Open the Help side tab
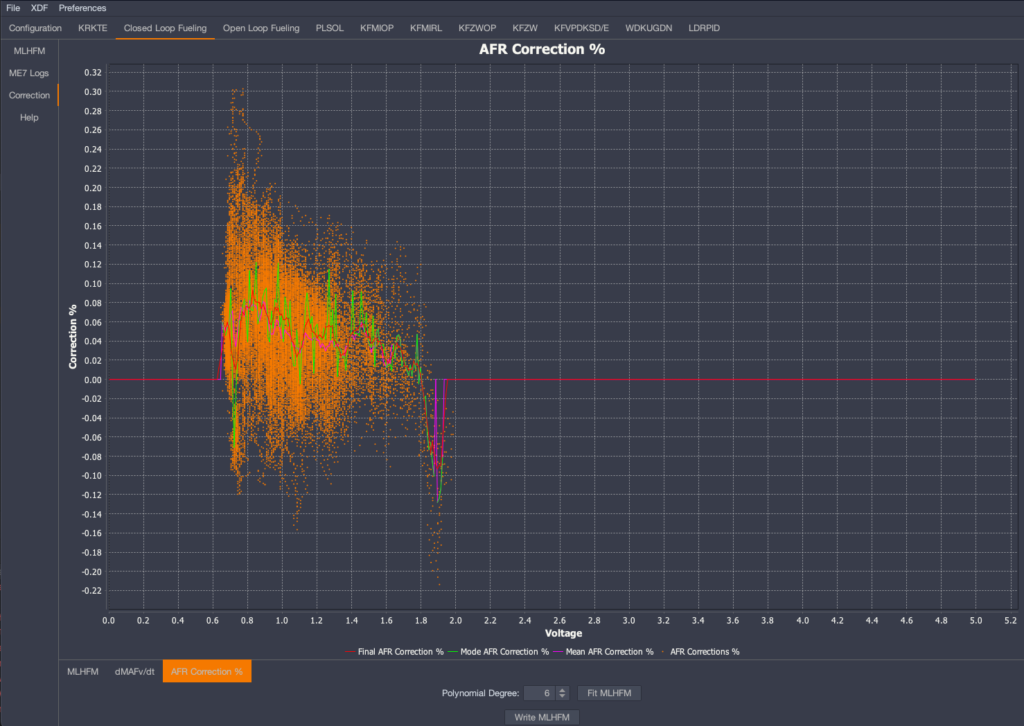1024x726 pixels. point(29,117)
